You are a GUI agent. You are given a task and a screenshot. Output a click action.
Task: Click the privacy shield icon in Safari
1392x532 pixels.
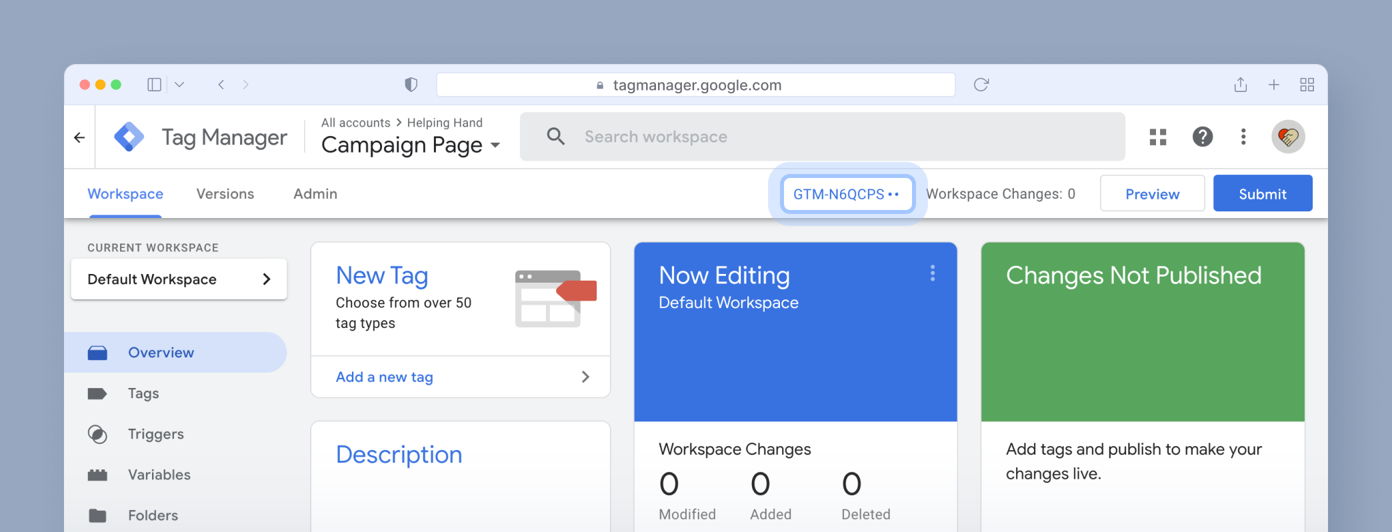click(411, 85)
